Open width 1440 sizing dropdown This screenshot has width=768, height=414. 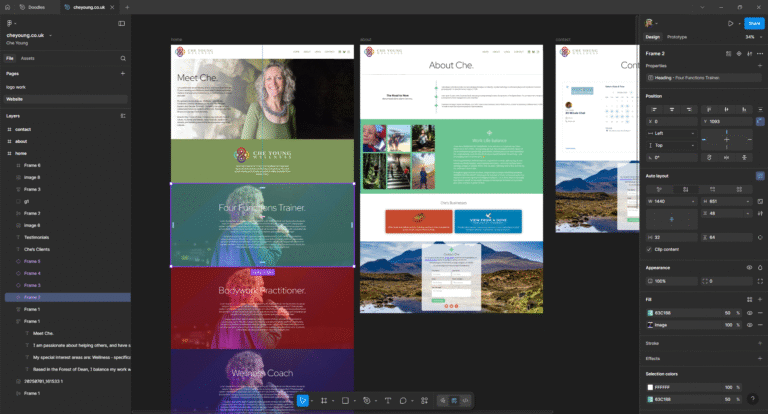point(693,201)
